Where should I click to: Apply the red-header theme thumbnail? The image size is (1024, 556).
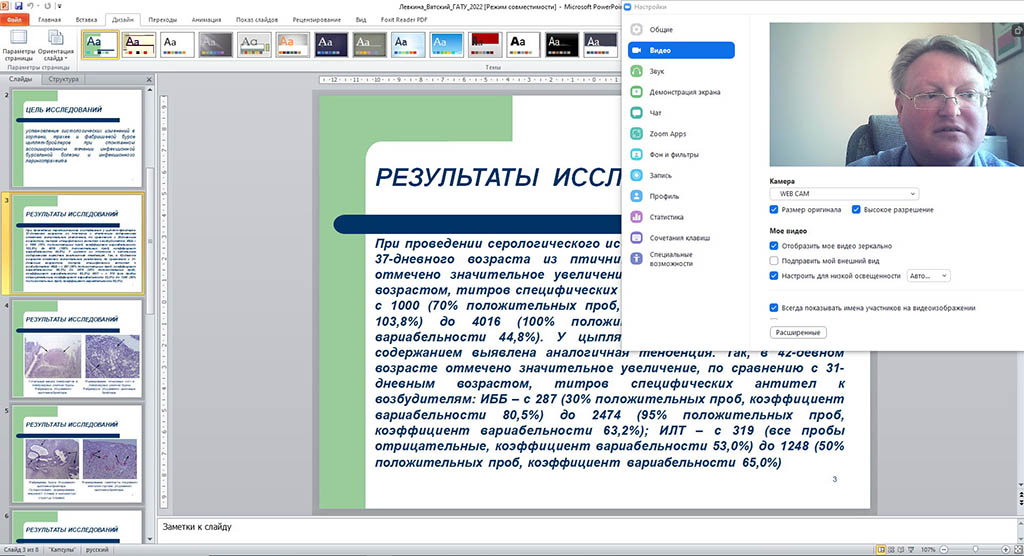485,44
